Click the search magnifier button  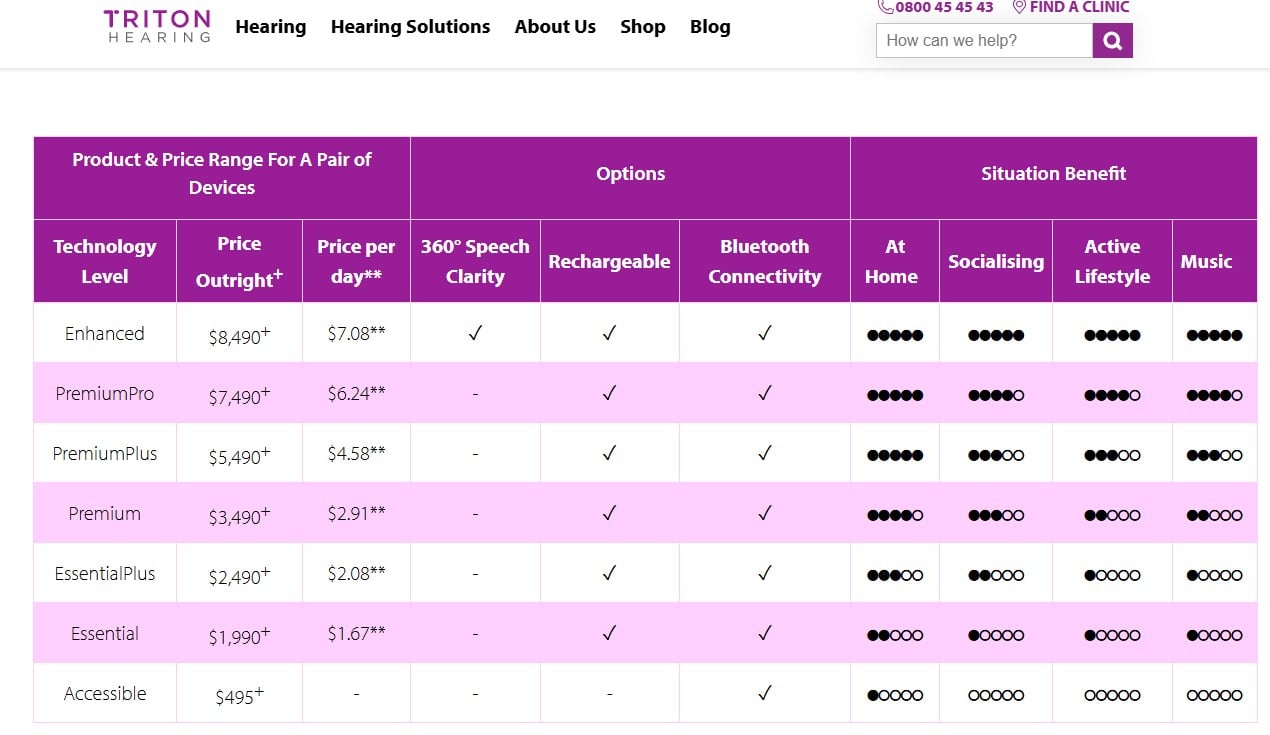click(x=1113, y=41)
